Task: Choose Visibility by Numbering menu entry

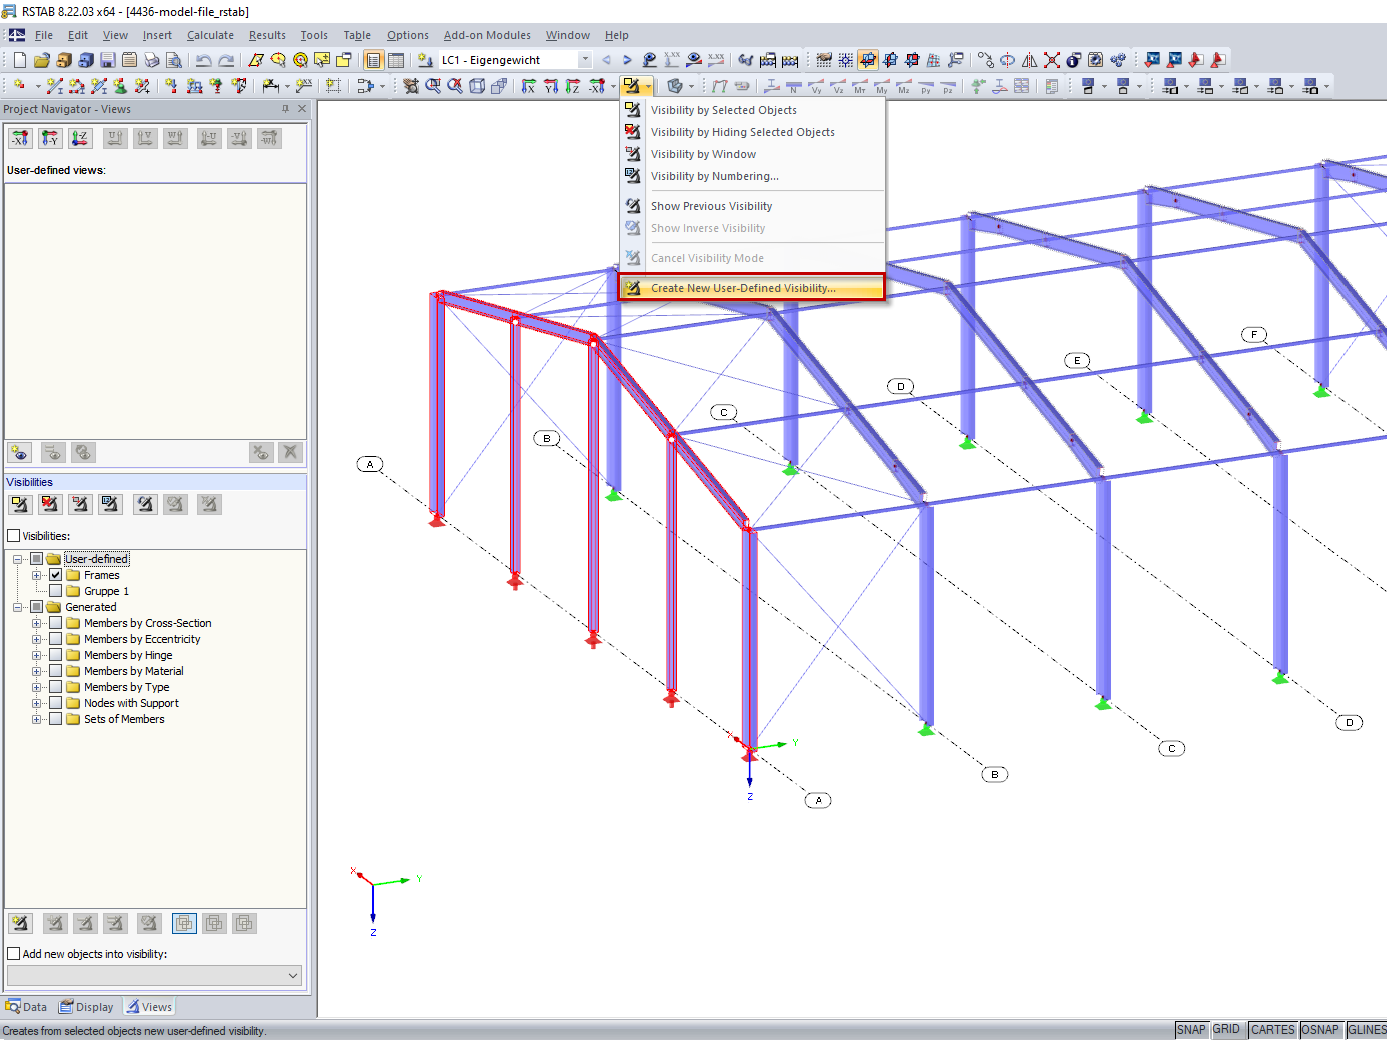Action: (752, 176)
